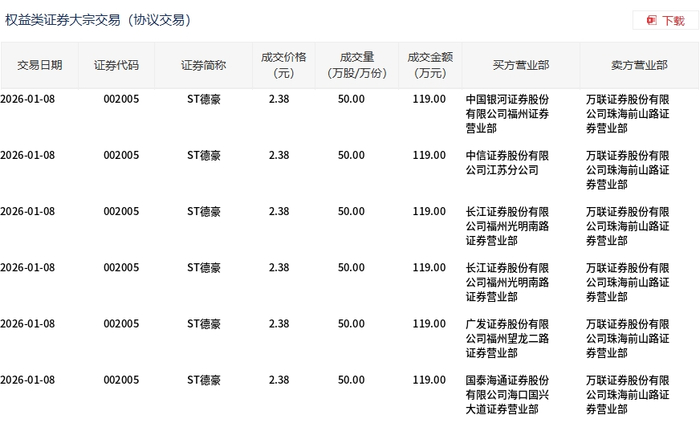Click amount 119.00 in 中信证券 row
Viewport: 700px width, 427px height.
429,155
